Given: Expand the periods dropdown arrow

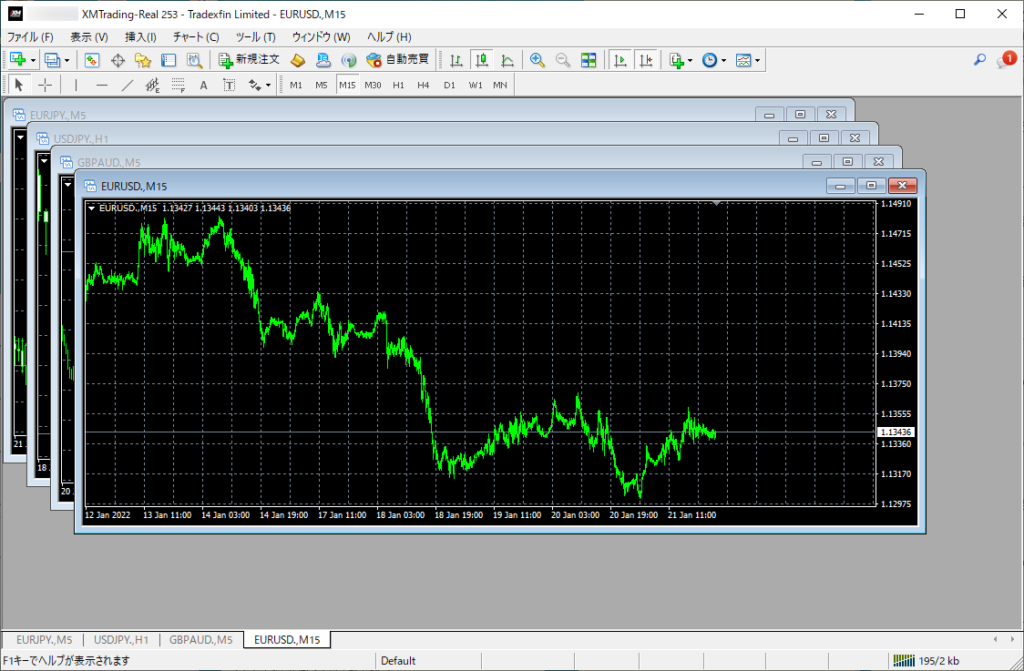Looking at the screenshot, I should (x=724, y=61).
